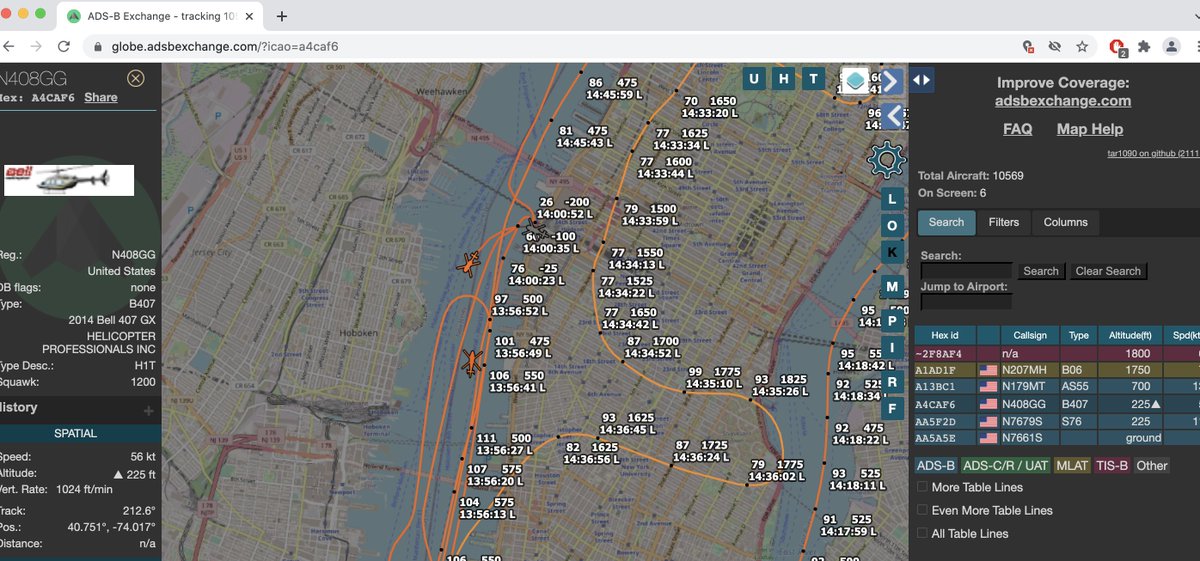Click the left chevron sidebar arrow
Image resolution: width=1200 pixels, height=561 pixels.
coord(892,115)
